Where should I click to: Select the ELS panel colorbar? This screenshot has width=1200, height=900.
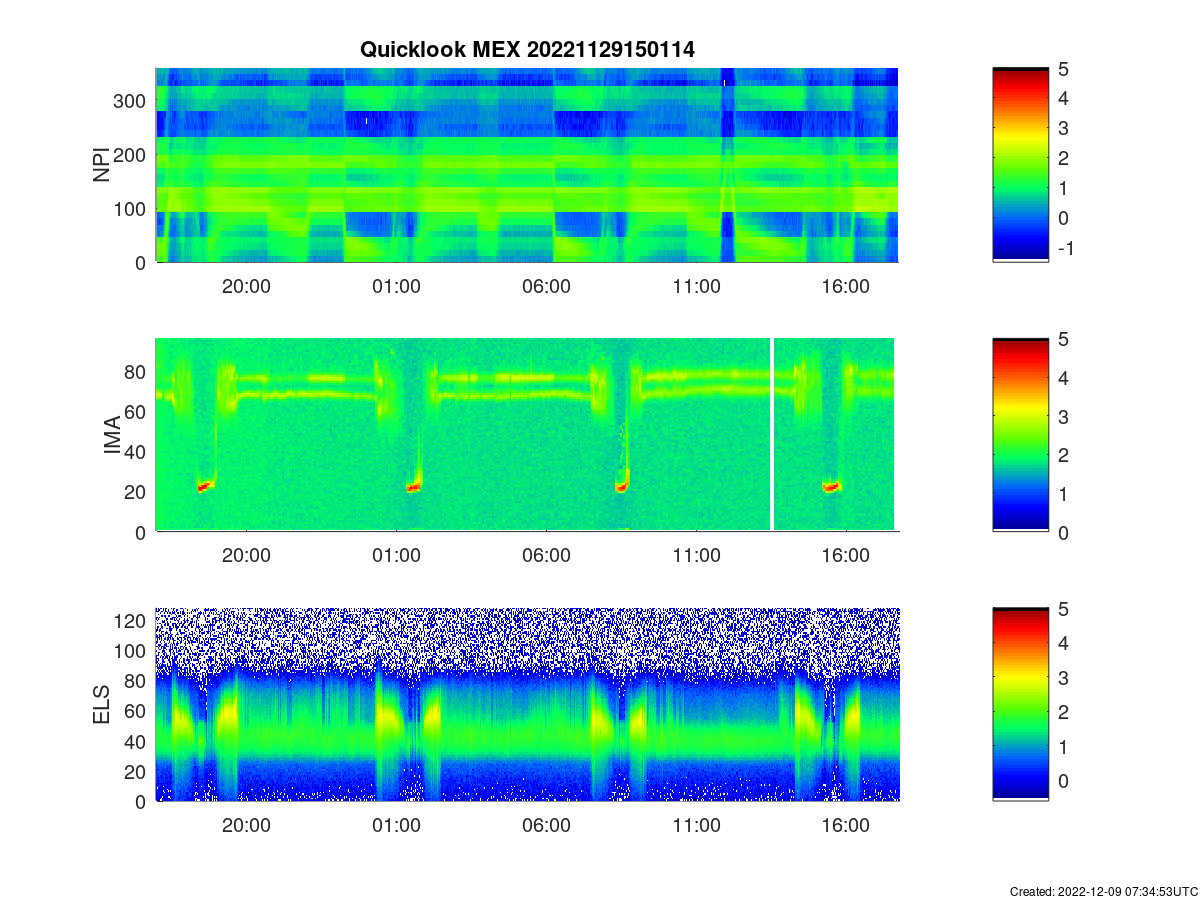click(x=1020, y=705)
